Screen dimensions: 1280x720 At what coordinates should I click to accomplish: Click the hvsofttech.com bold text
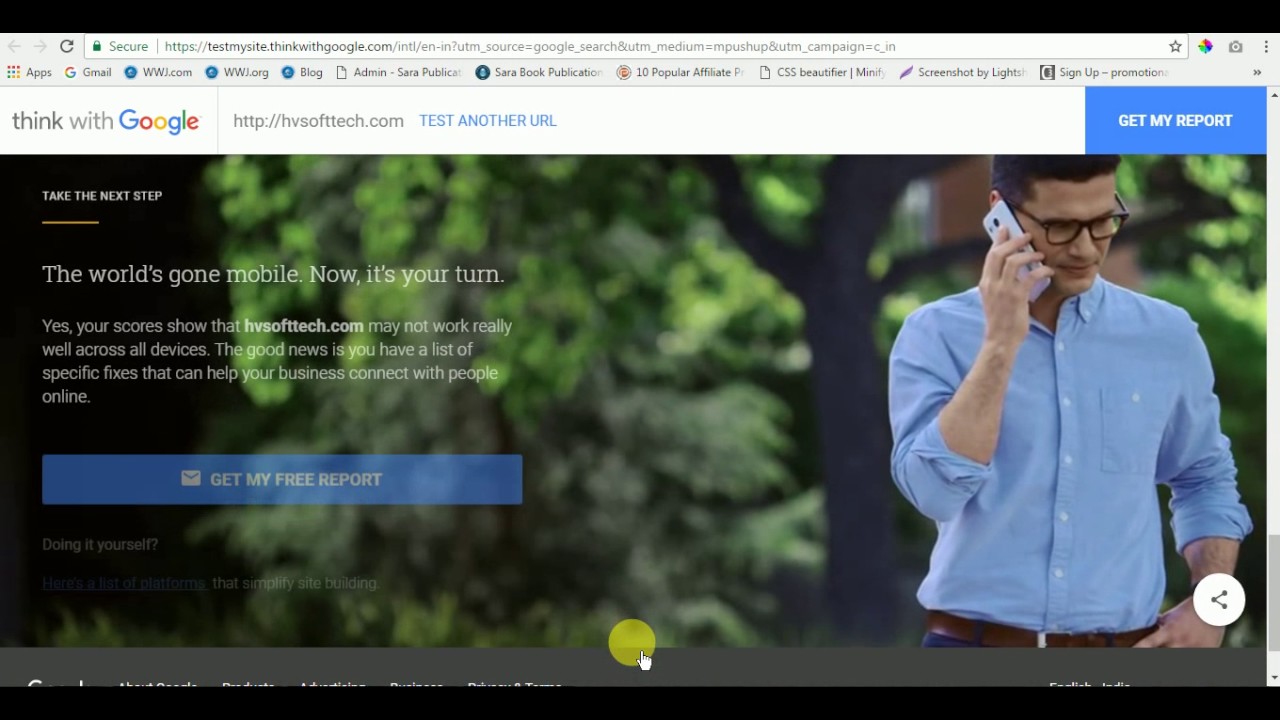tap(304, 326)
